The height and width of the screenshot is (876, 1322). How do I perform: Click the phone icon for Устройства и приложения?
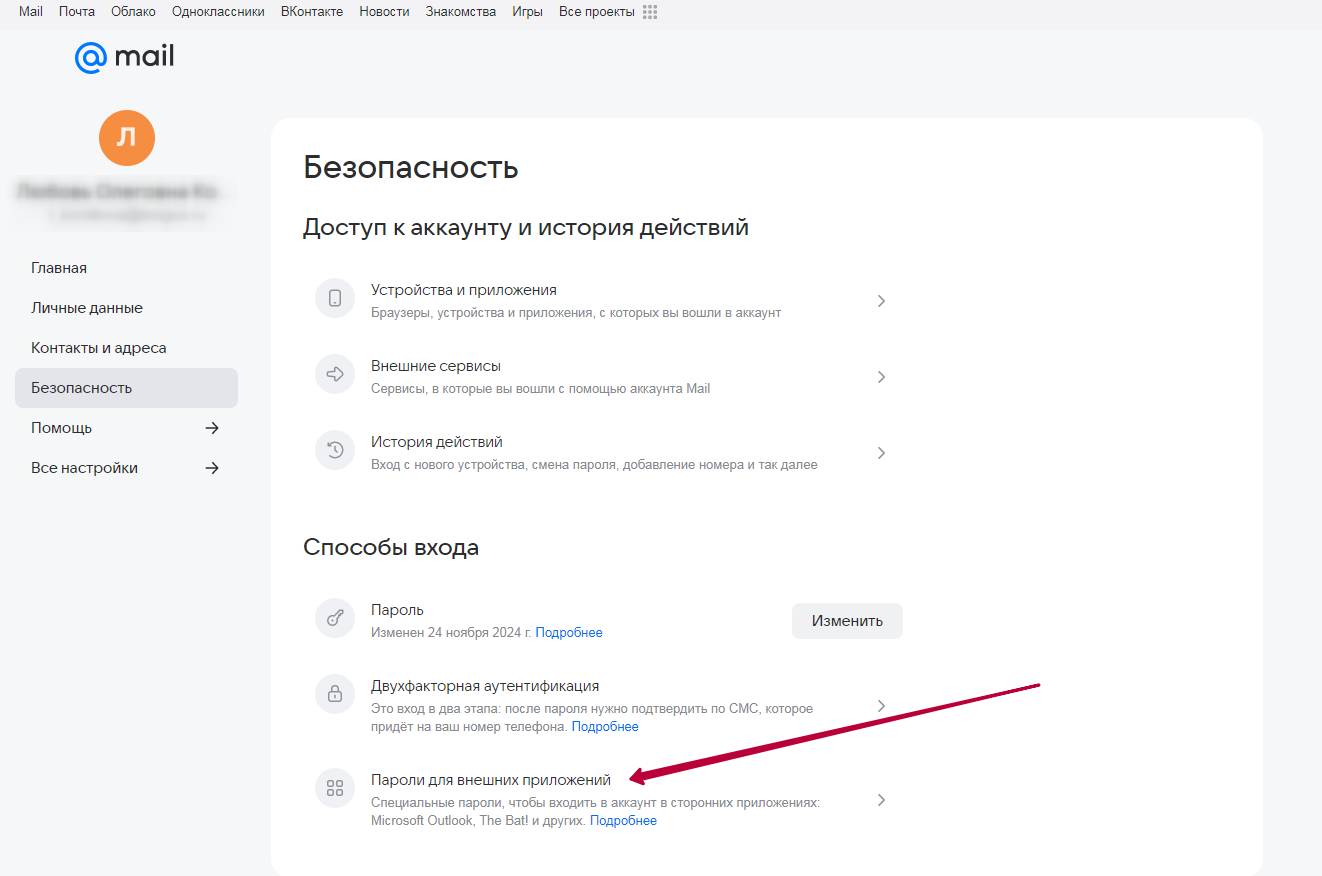pyautogui.click(x=335, y=298)
